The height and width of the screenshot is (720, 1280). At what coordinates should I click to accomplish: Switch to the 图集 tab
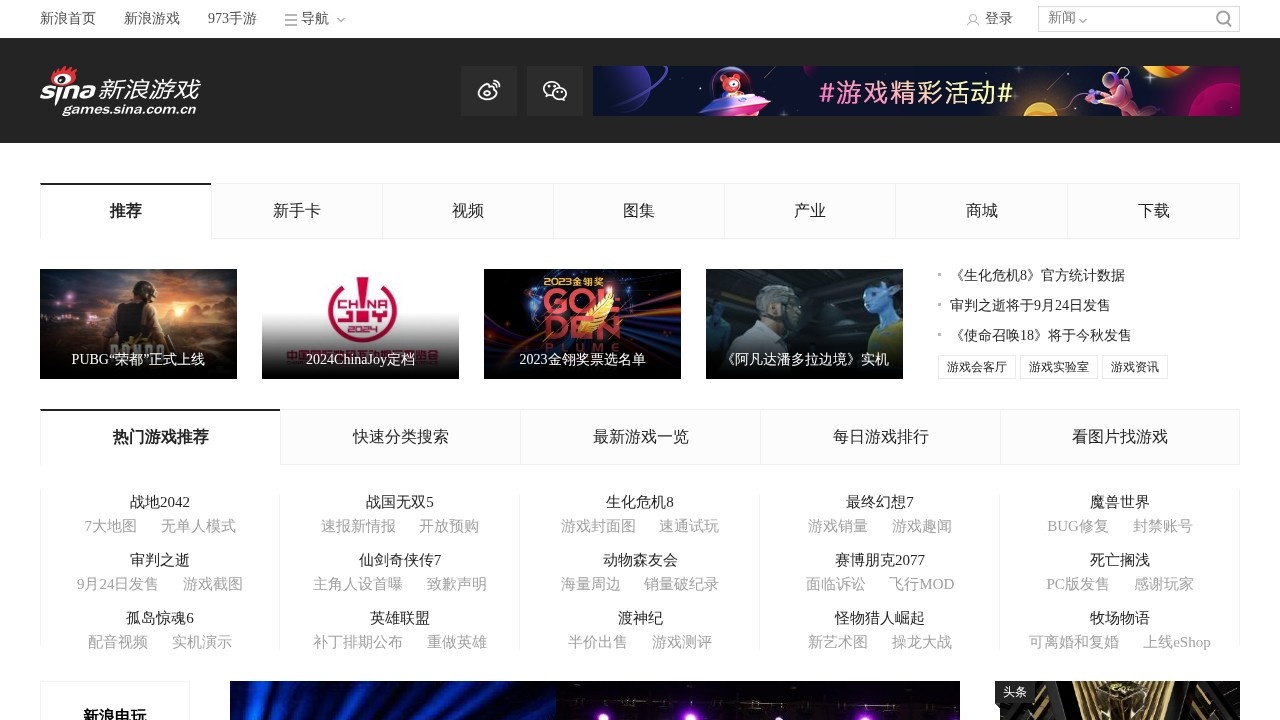(639, 211)
